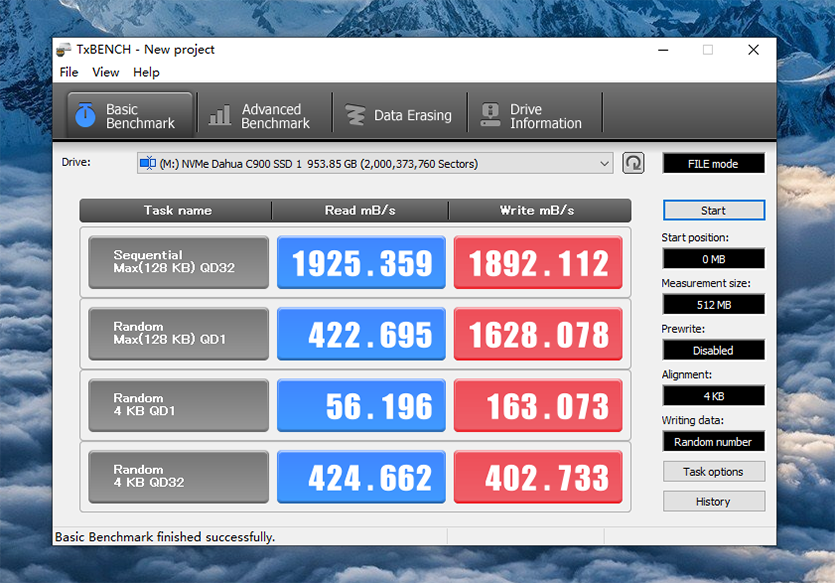
Task: Click the Drive Information disk icon
Action: (490, 116)
